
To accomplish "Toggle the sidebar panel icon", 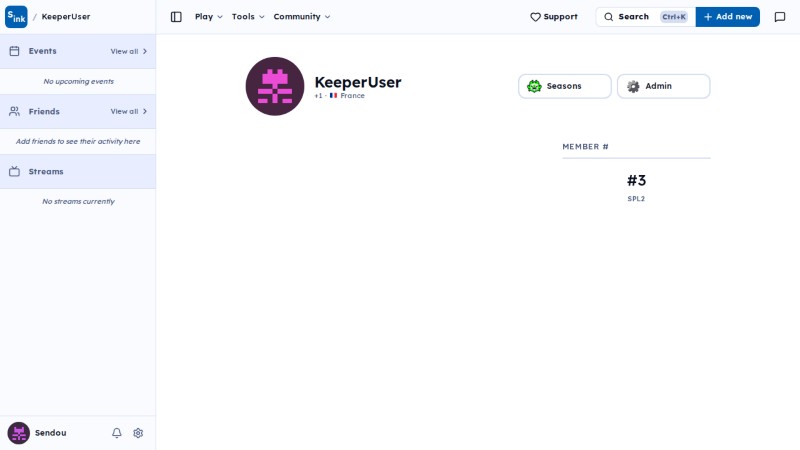I will click(x=176, y=17).
